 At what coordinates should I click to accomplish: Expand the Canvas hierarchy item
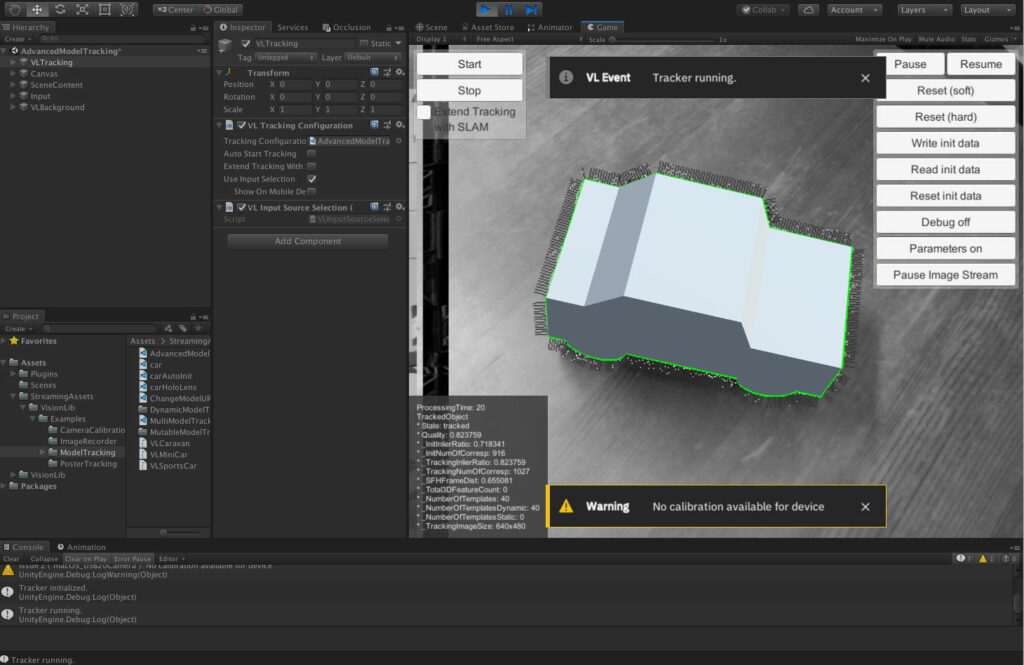[12, 74]
